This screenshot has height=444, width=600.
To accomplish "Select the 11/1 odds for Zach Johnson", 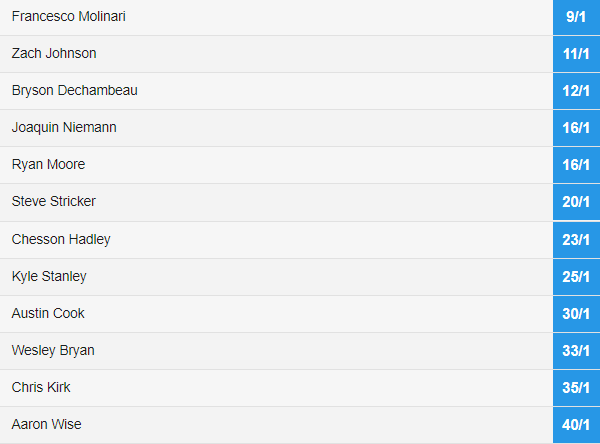I will (576, 54).
